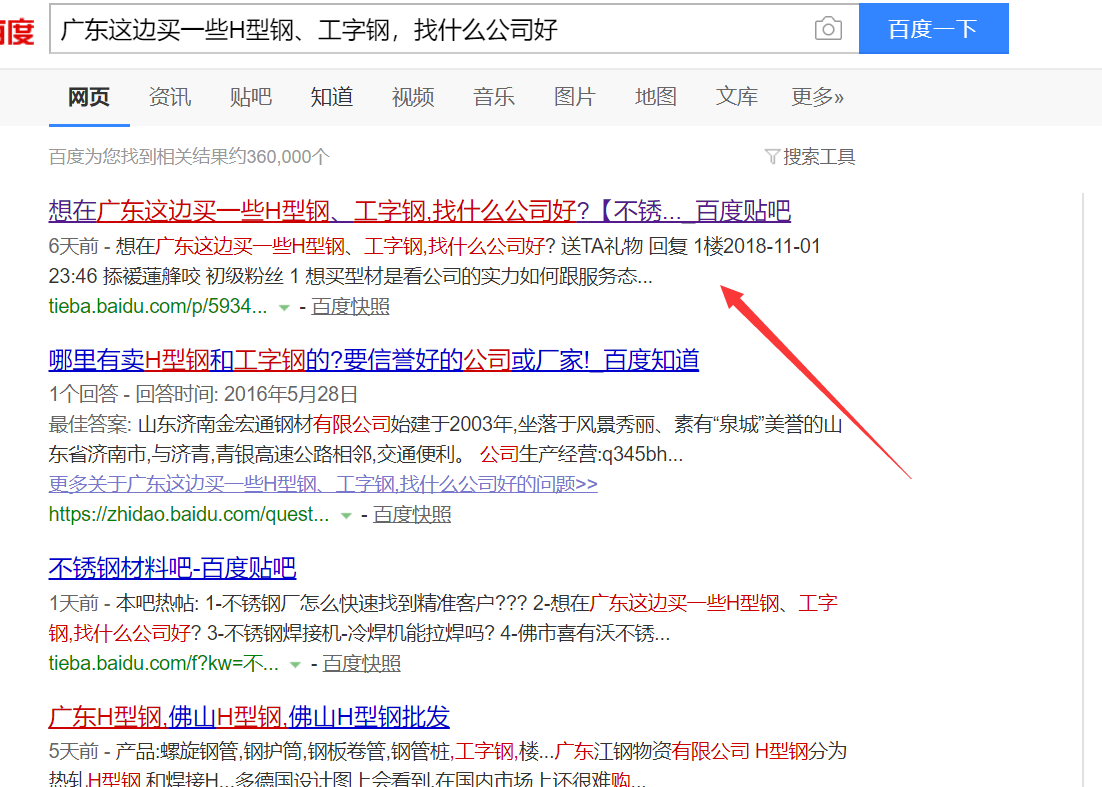The image size is (1102, 787).
Task: Open 百度快照 for the zhidao.baidu.com result
Action: (412, 514)
